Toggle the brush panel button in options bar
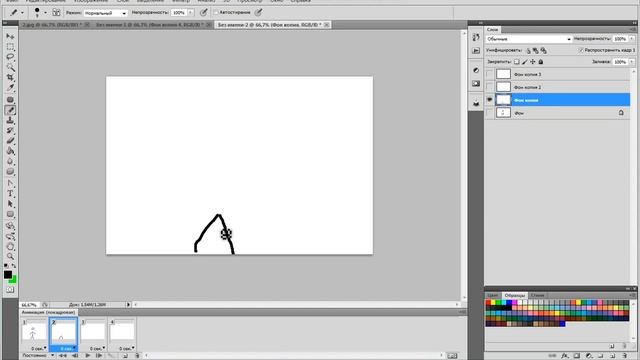The width and height of the screenshot is (640, 360). [x=56, y=13]
